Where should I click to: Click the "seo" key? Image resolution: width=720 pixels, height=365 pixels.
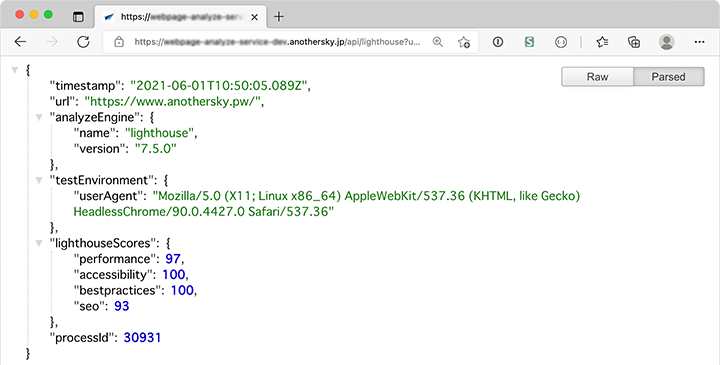tap(89, 306)
